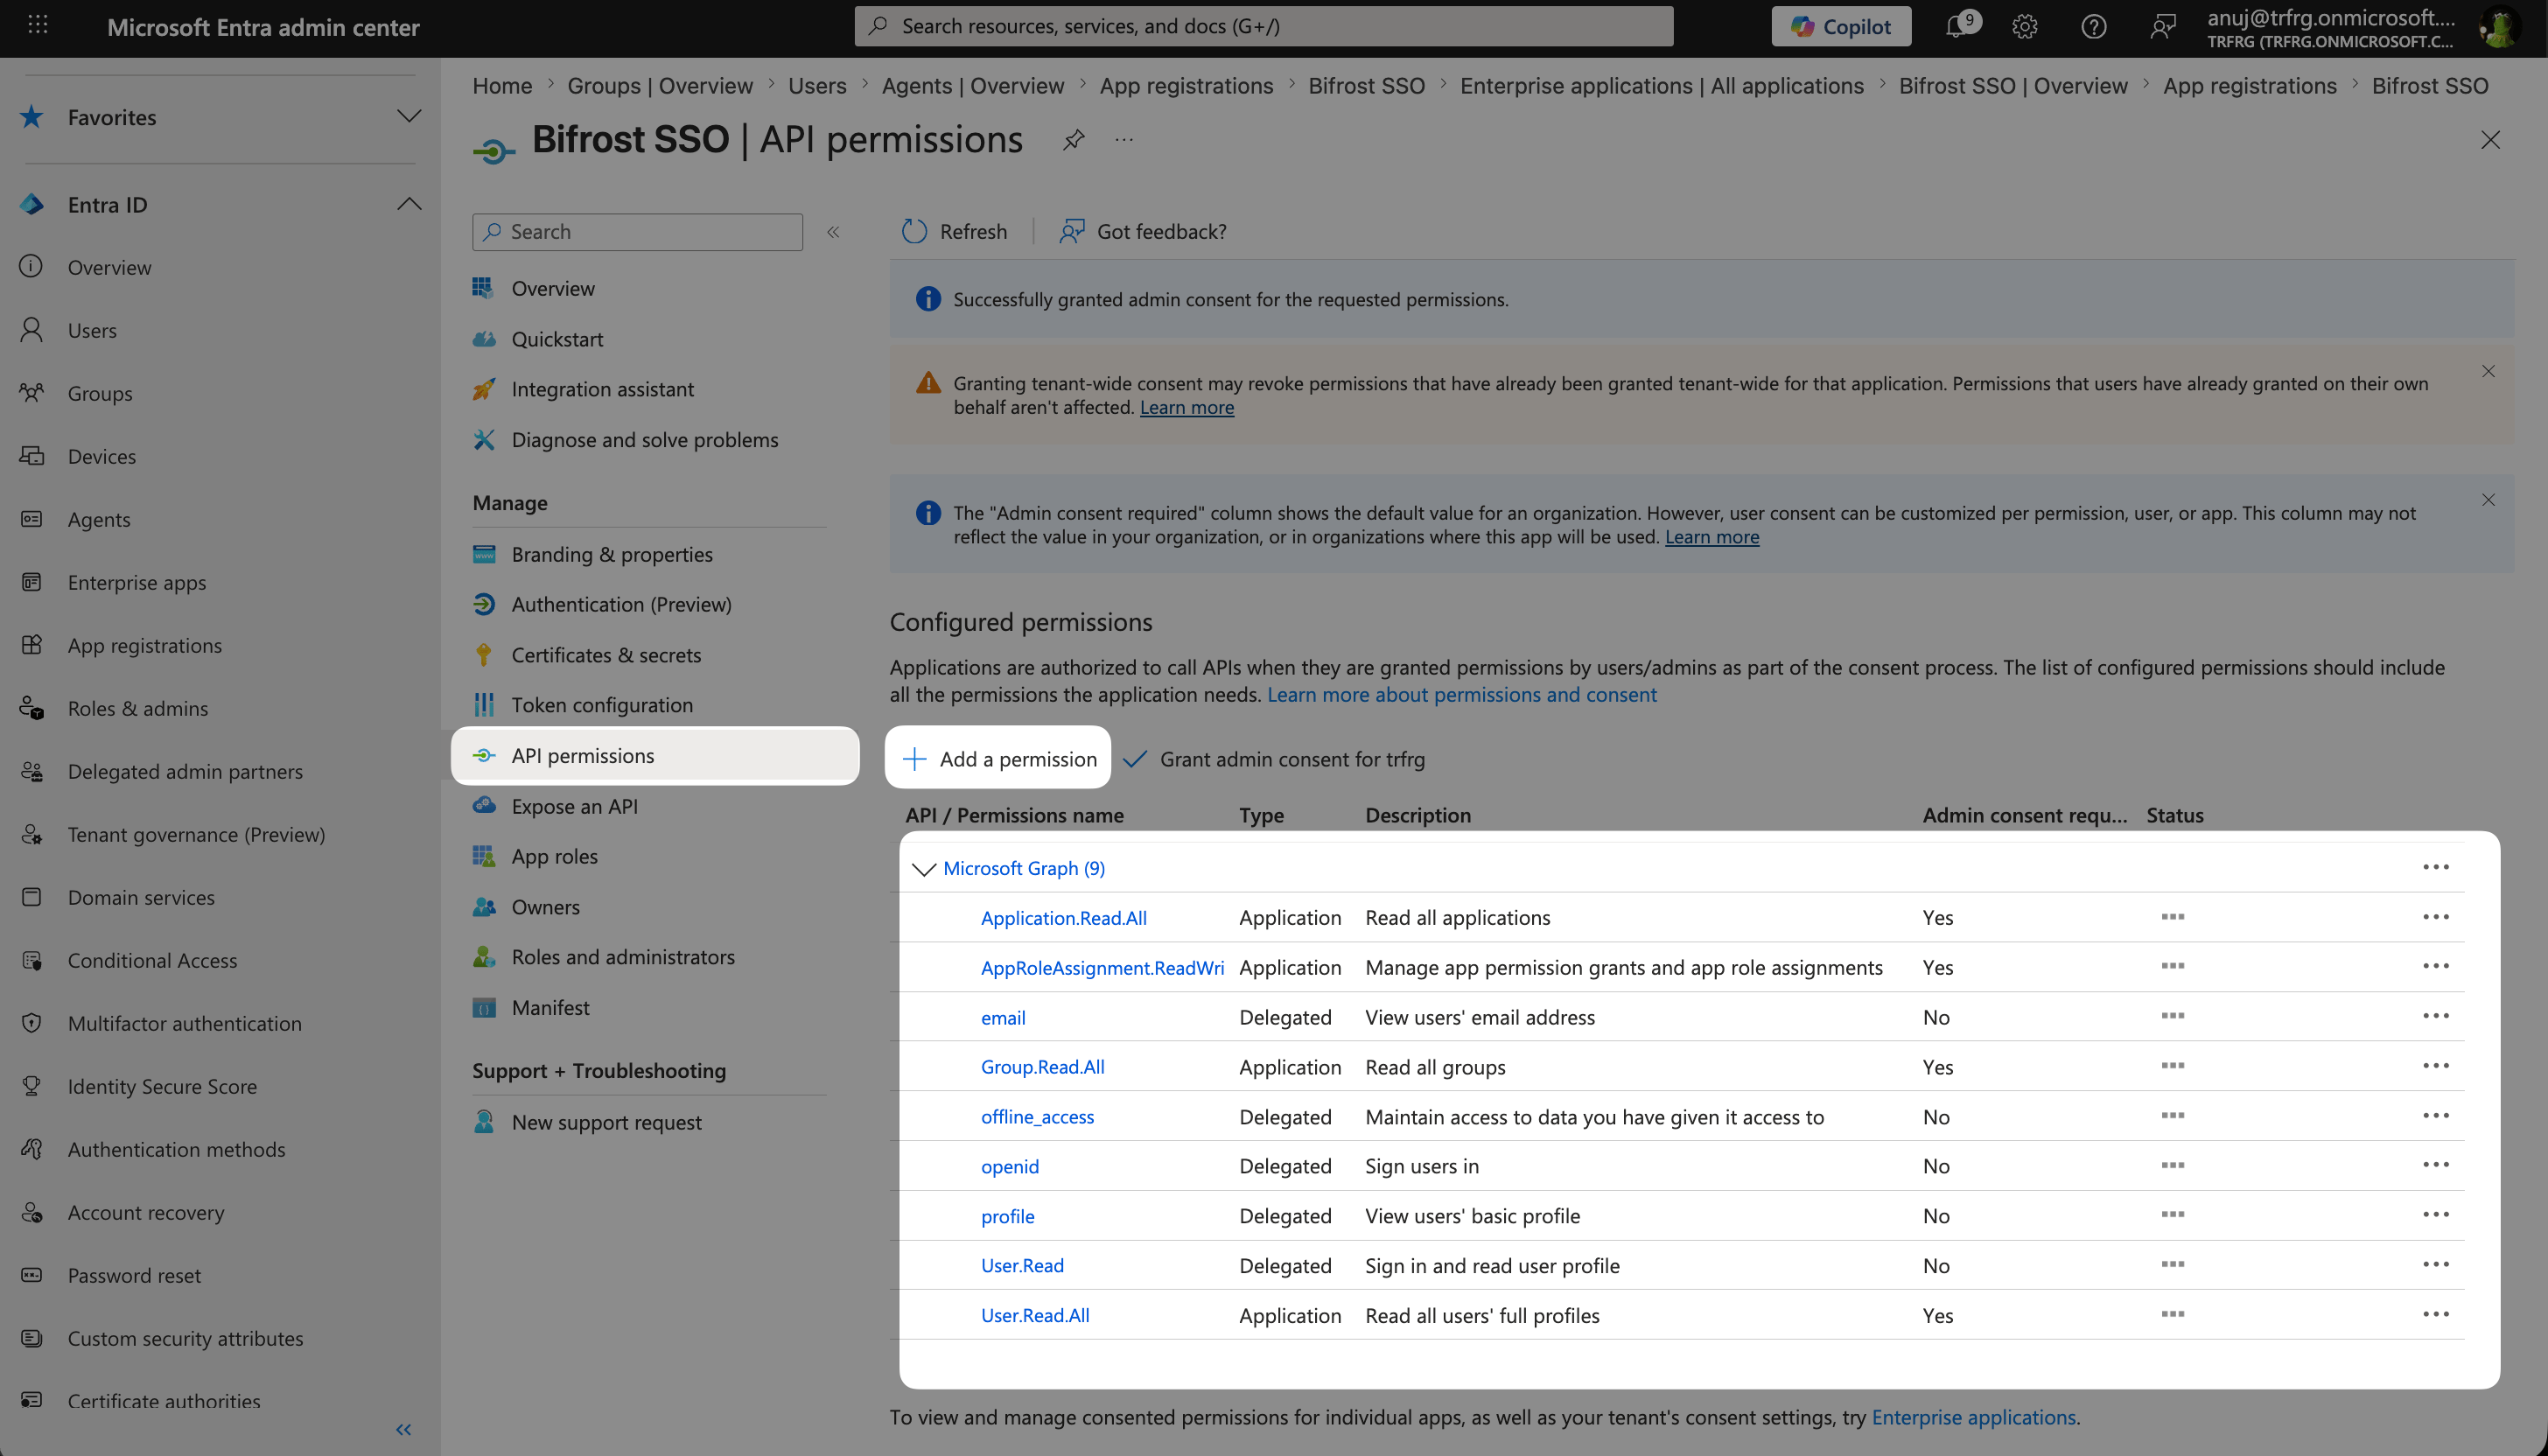Open Integration assistant menu item
The image size is (2548, 1456).
(602, 389)
